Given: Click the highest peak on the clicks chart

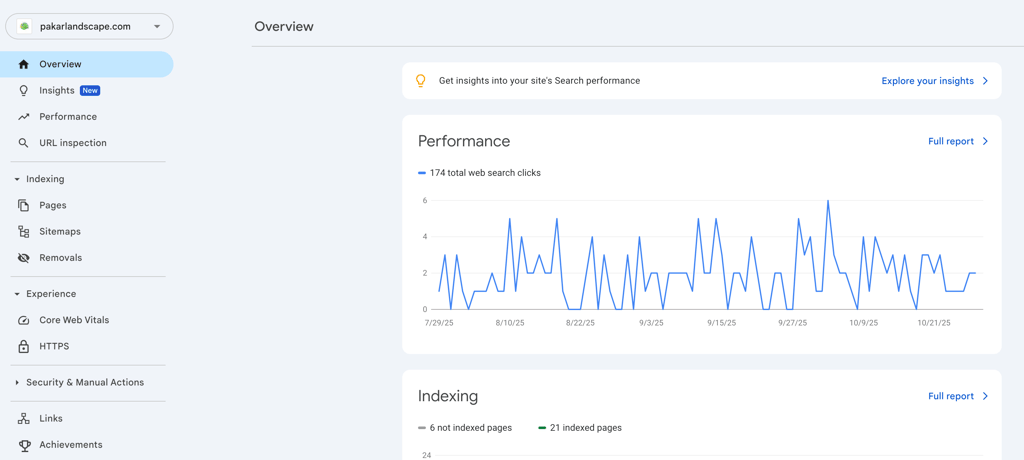Looking at the screenshot, I should [x=828, y=201].
